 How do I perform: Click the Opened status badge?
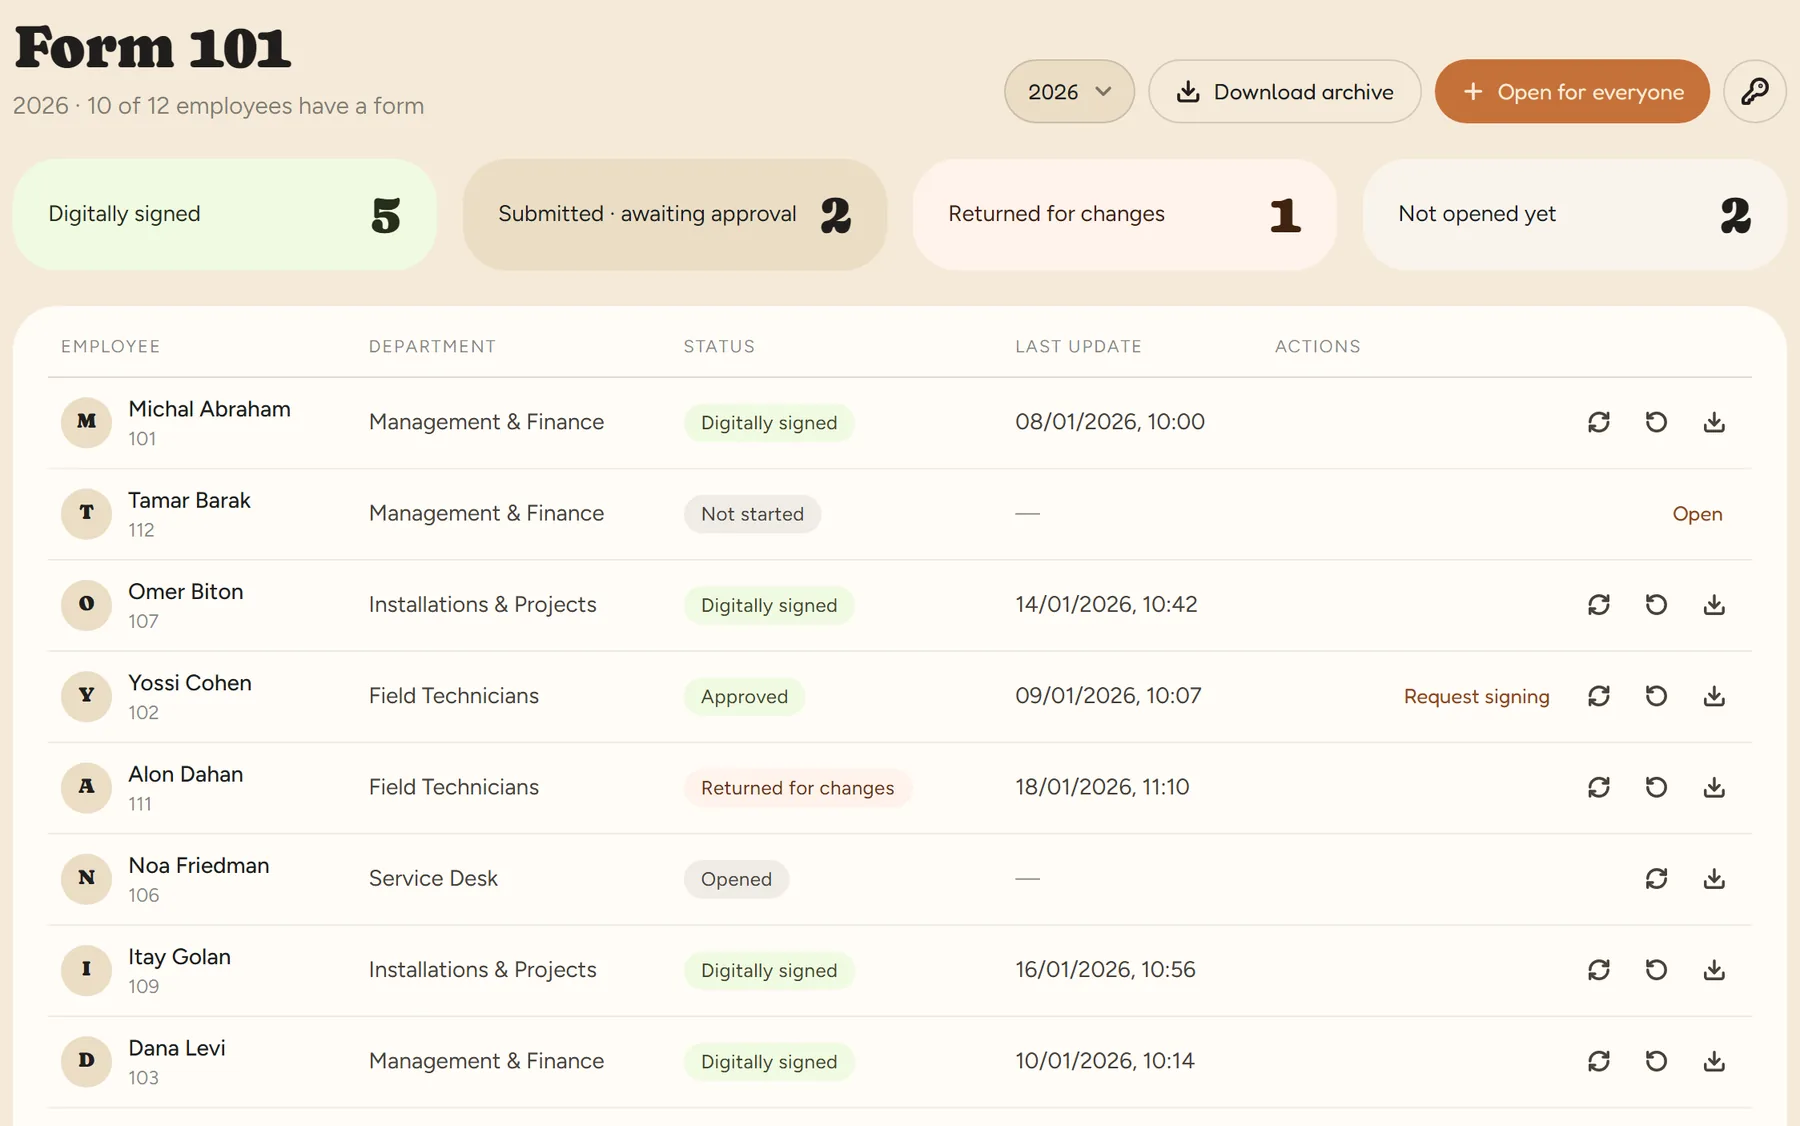coord(736,879)
